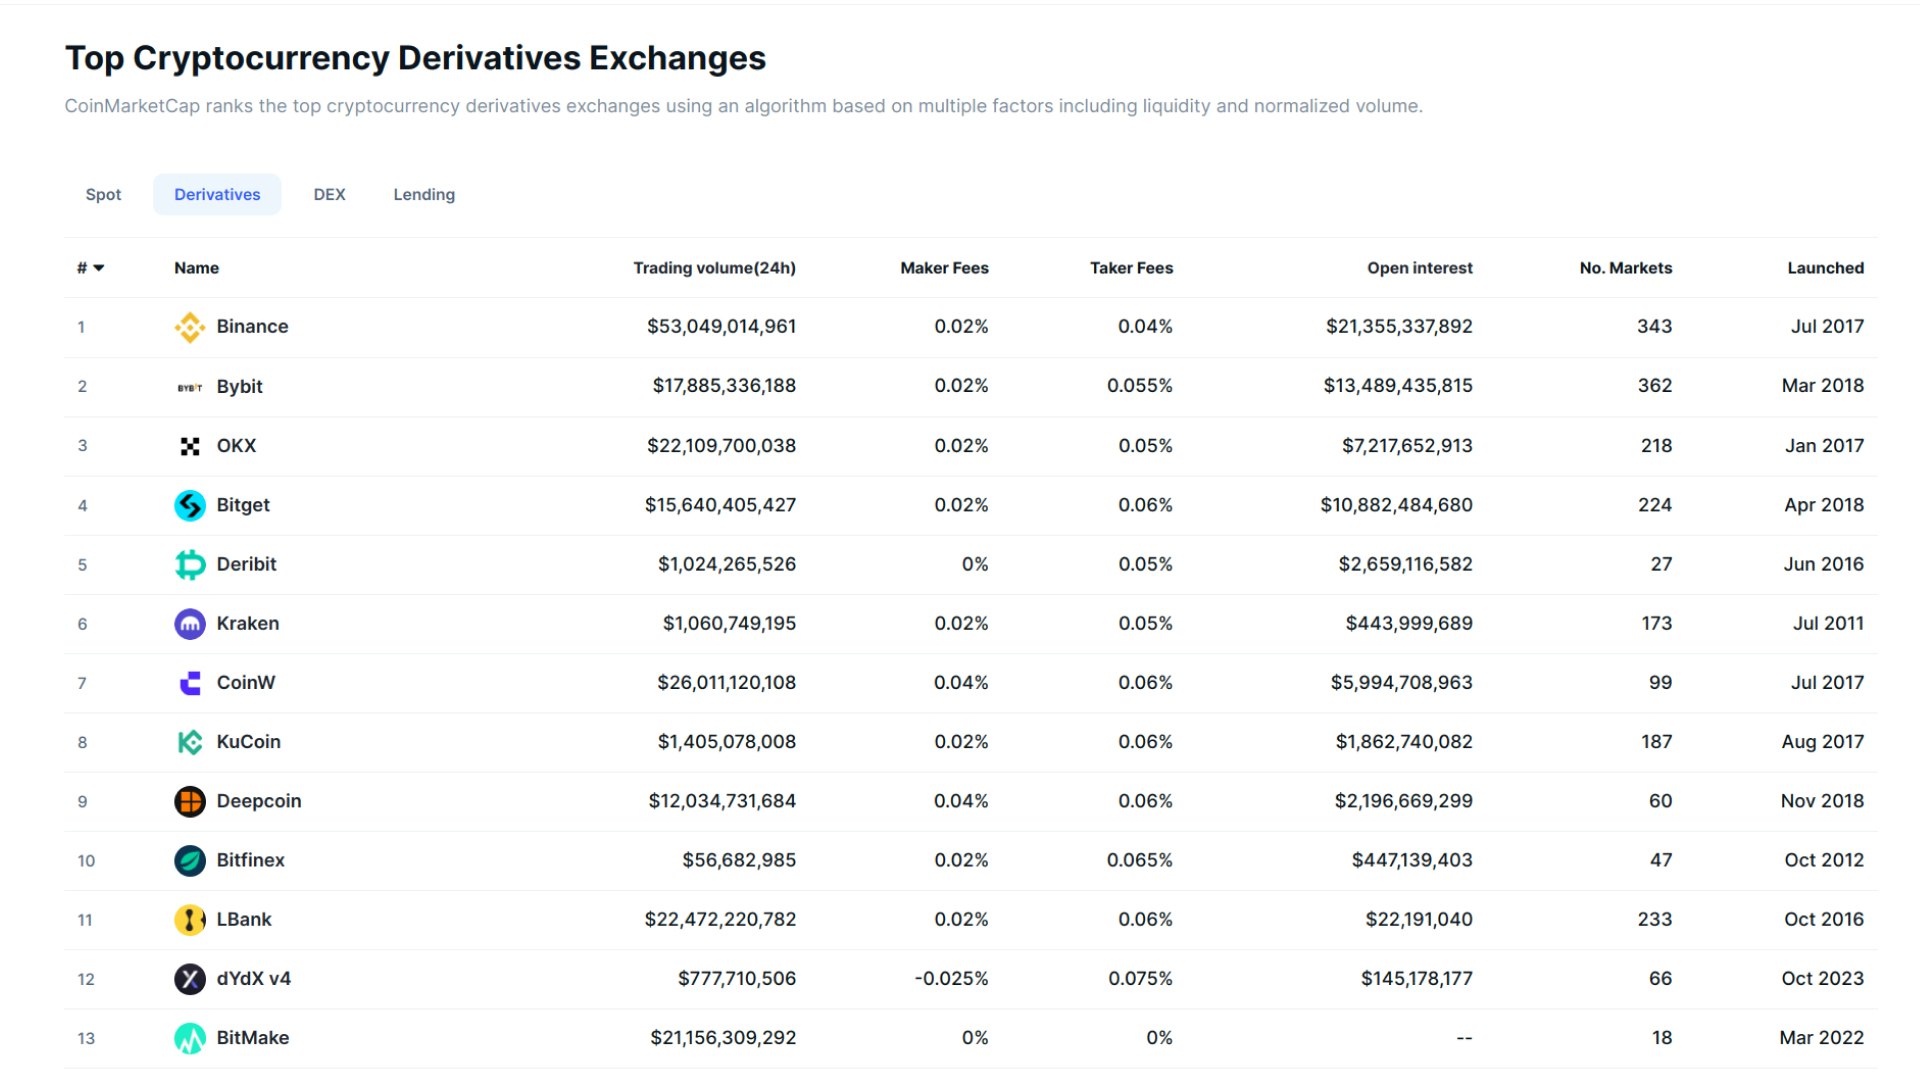Sort by Trading volume(24h) column

pos(714,268)
